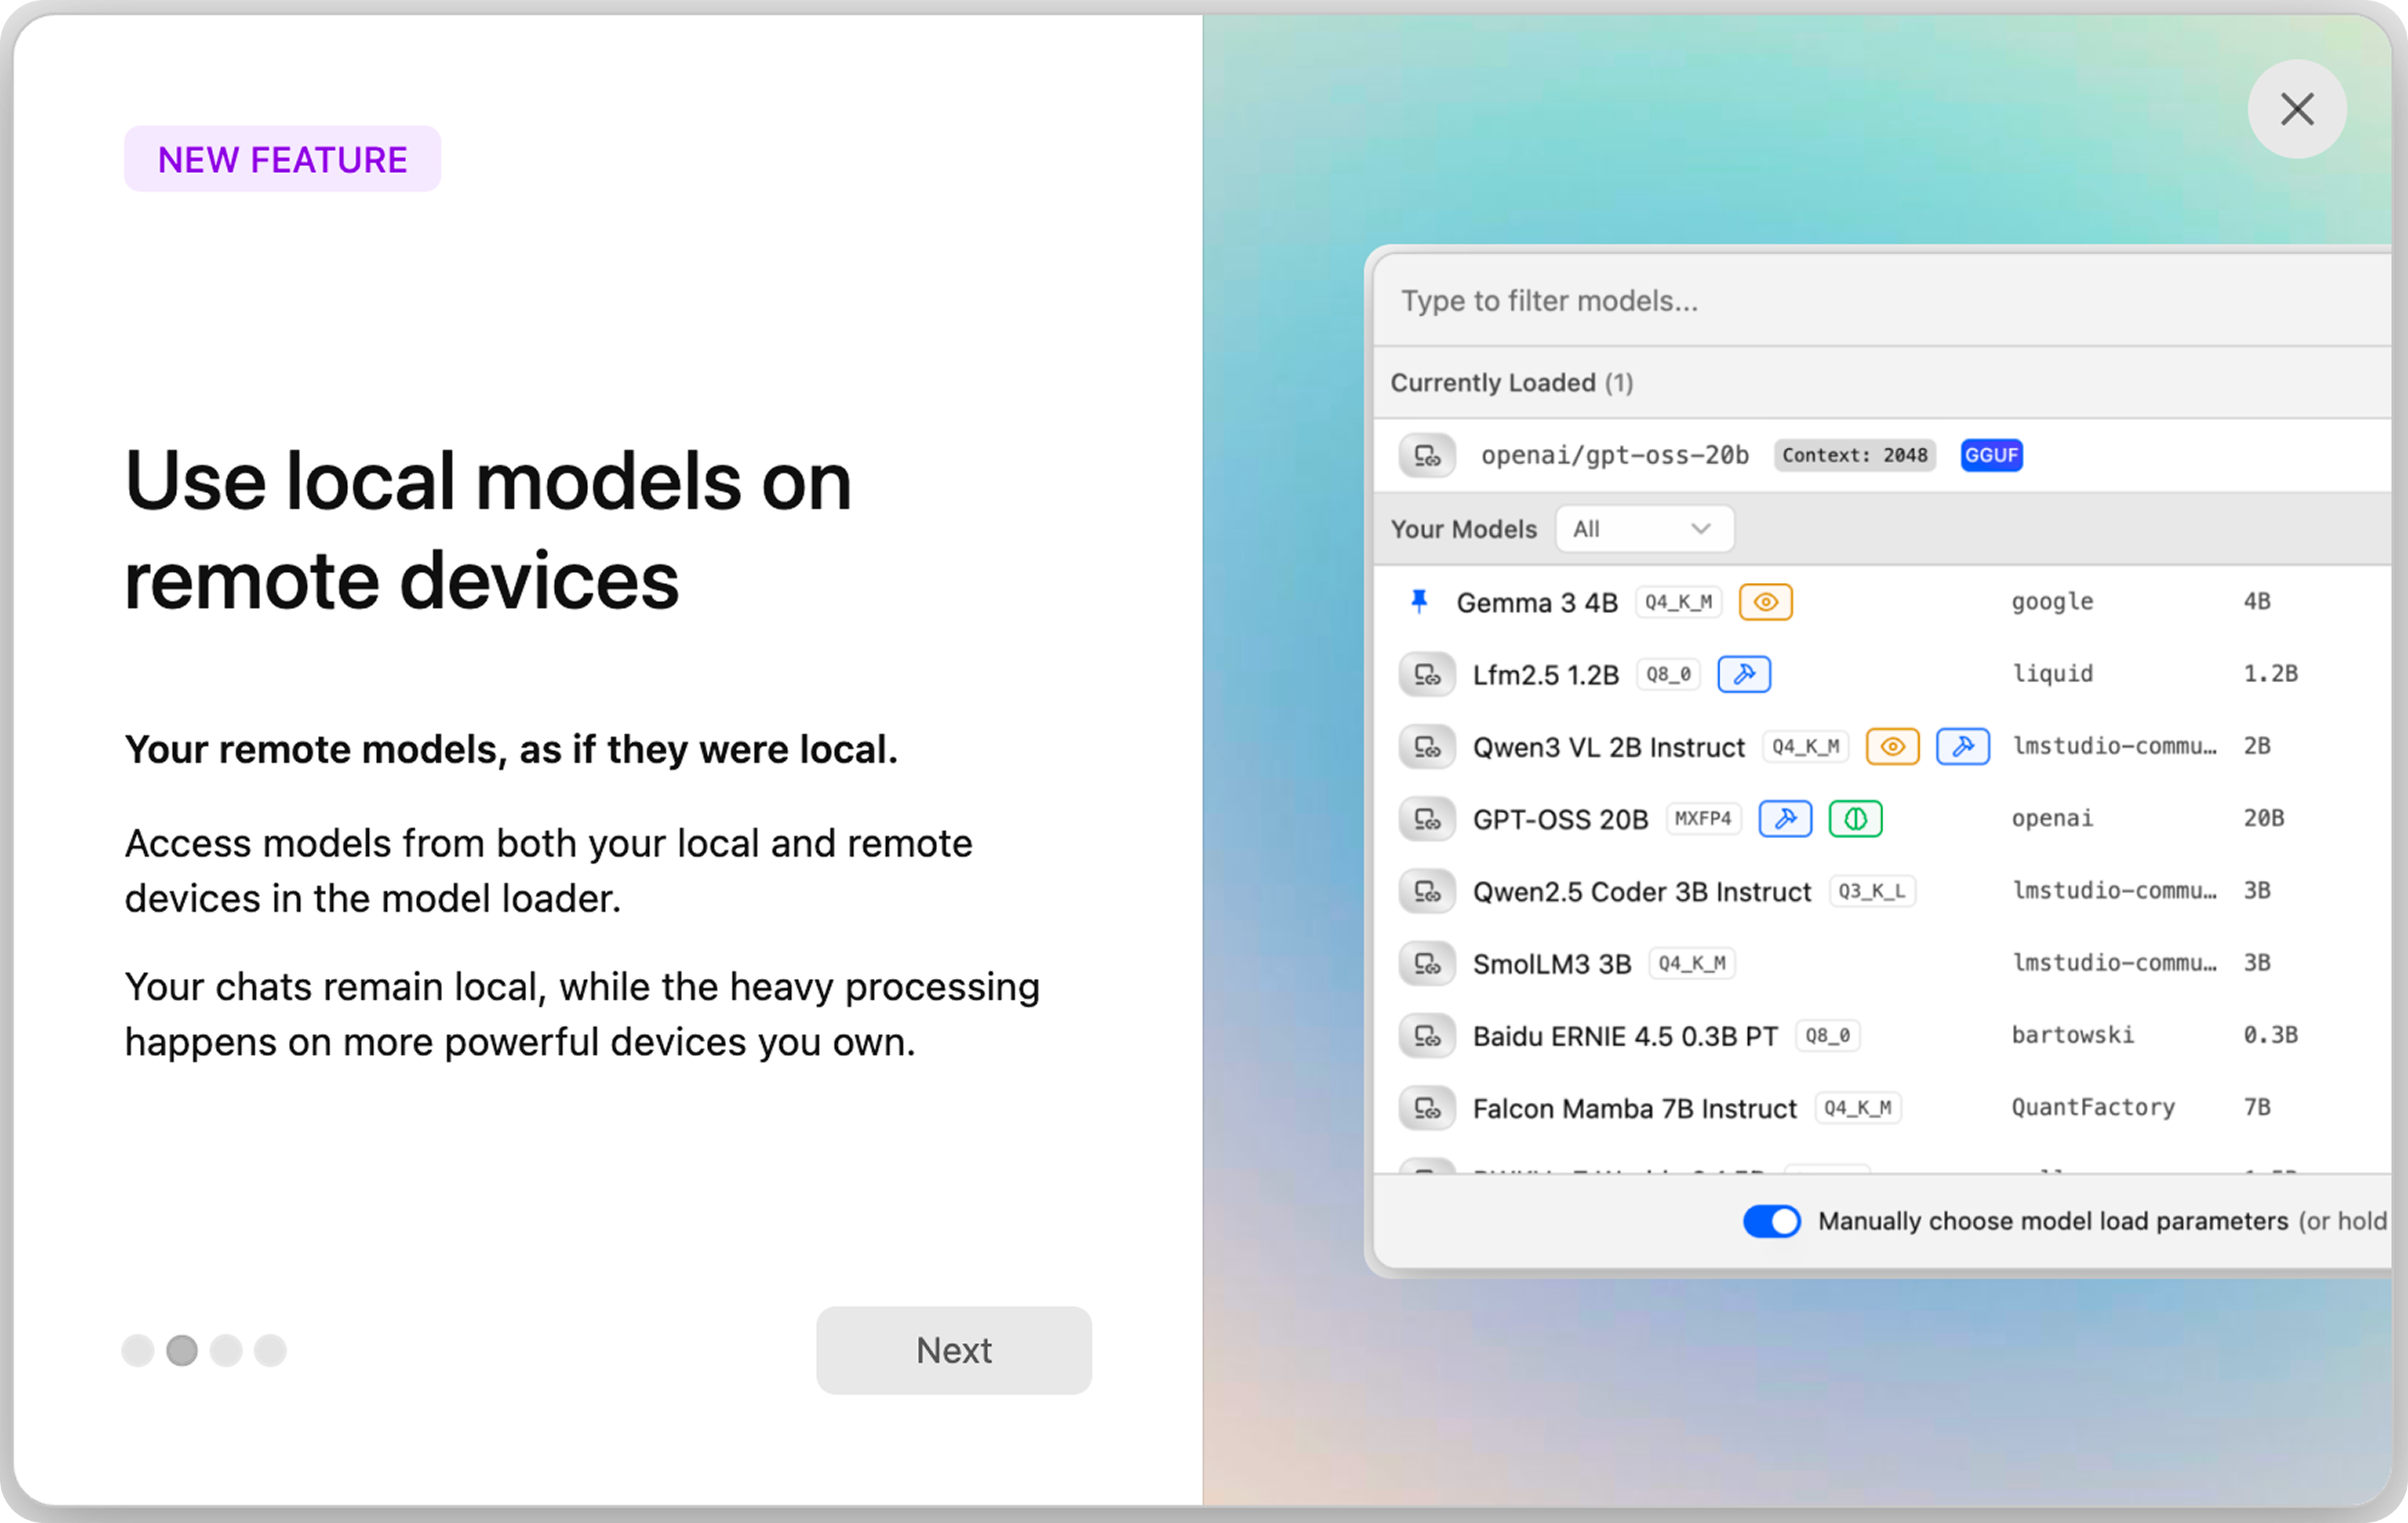This screenshot has width=2408, height=1523.
Task: Click the hammer badge on Qwen3 VL 2B Instruct
Action: [x=1962, y=746]
